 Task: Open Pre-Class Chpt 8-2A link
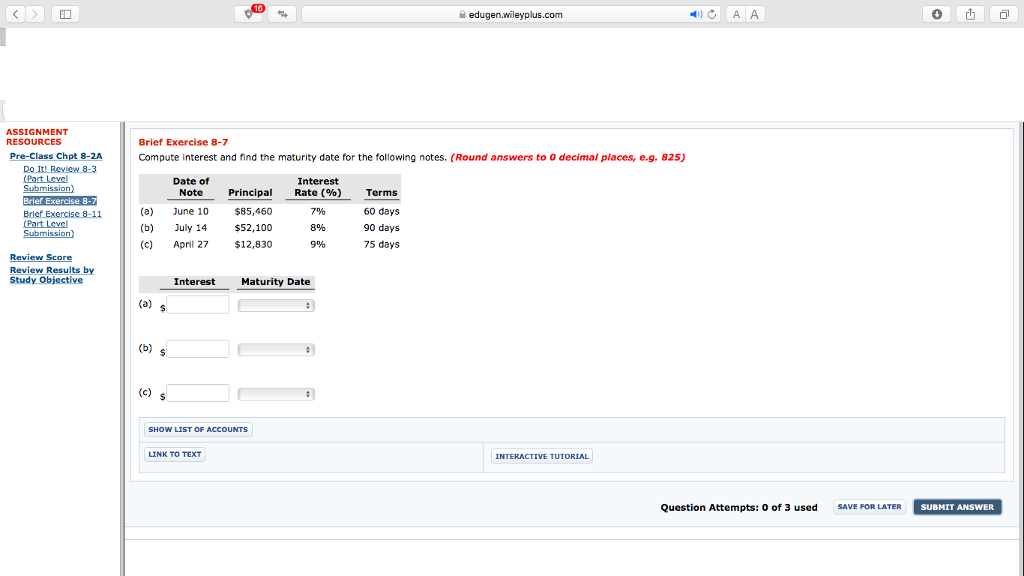pyautogui.click(x=56, y=156)
